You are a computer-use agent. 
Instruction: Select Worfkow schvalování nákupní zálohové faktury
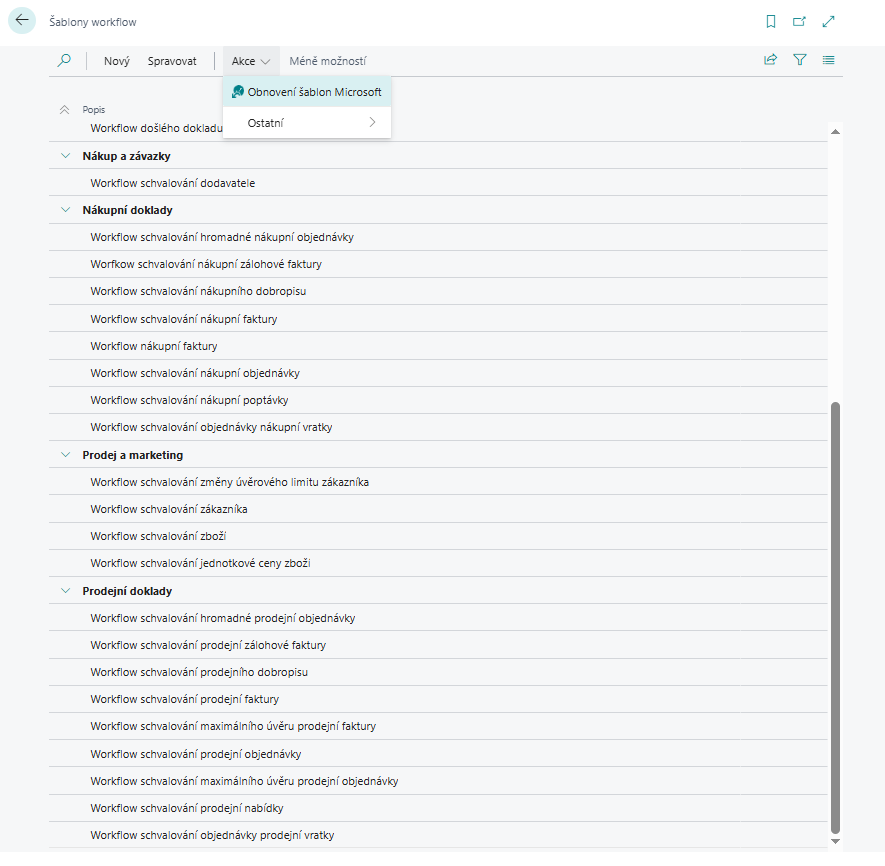pos(438,264)
